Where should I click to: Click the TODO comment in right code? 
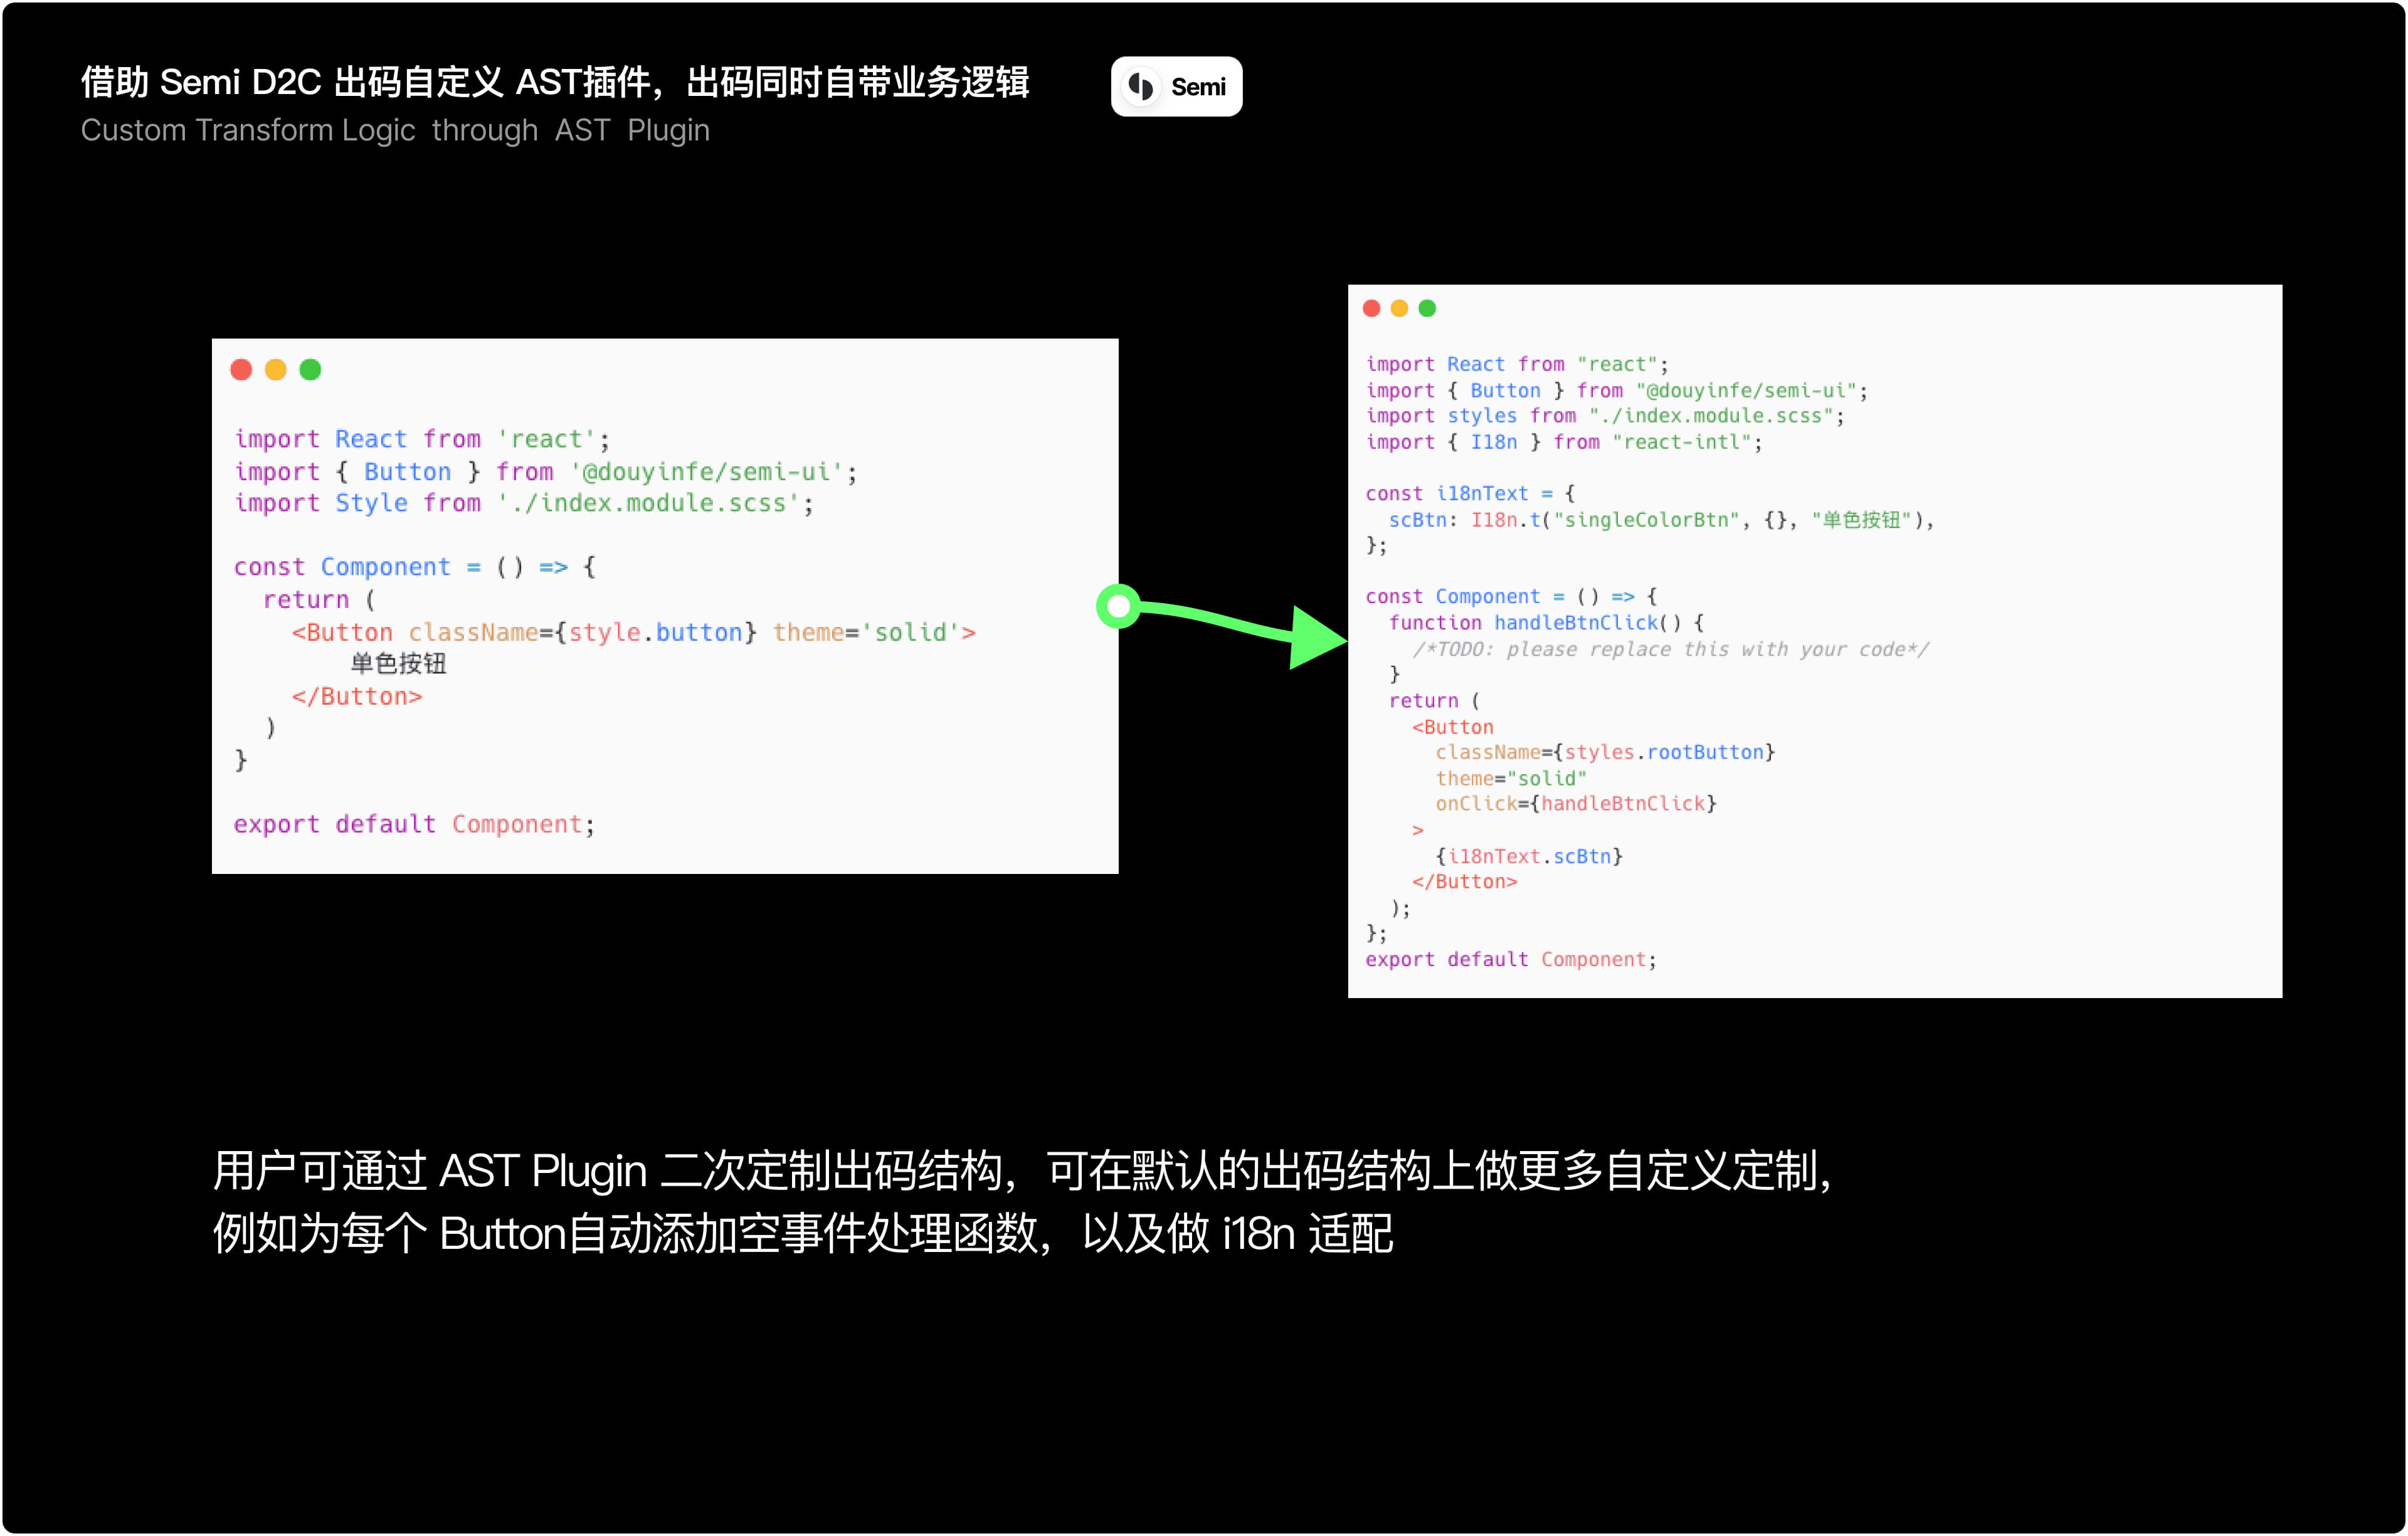[1670, 649]
